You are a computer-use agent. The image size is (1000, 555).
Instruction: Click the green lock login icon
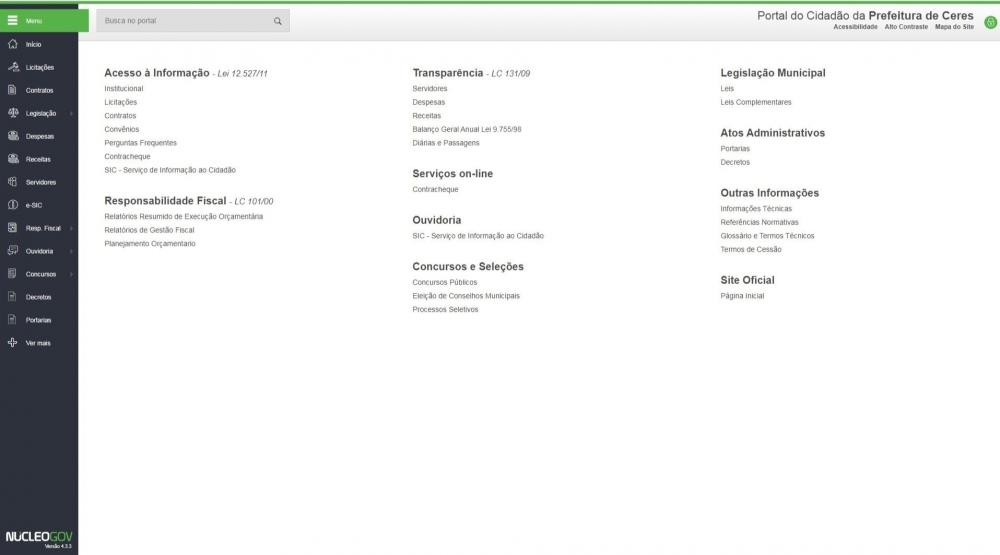click(x=989, y=22)
